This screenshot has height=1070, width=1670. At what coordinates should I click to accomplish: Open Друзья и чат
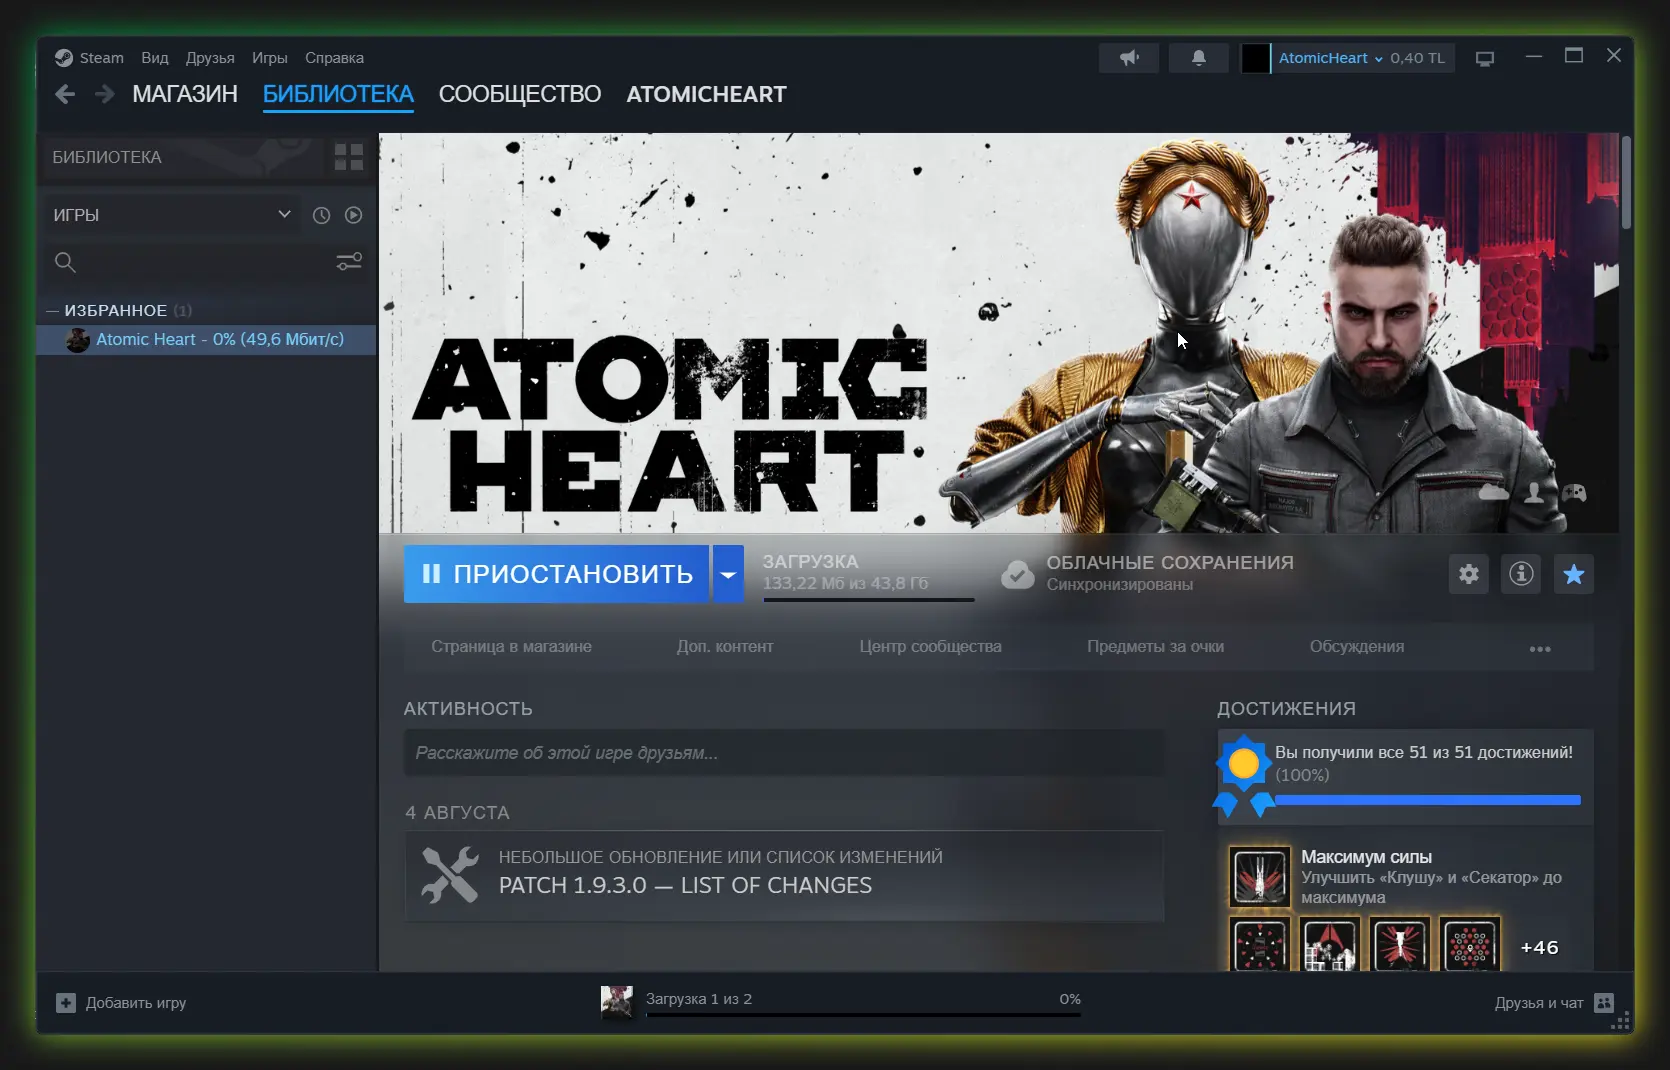(x=1539, y=1003)
